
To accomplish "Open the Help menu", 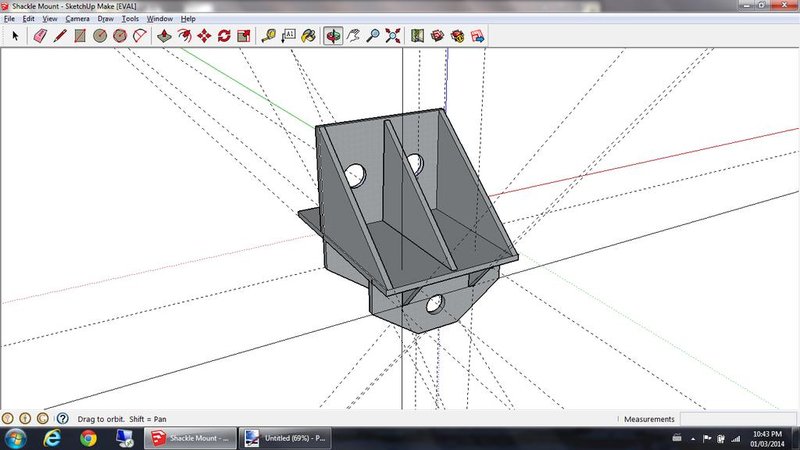I will click(188, 18).
